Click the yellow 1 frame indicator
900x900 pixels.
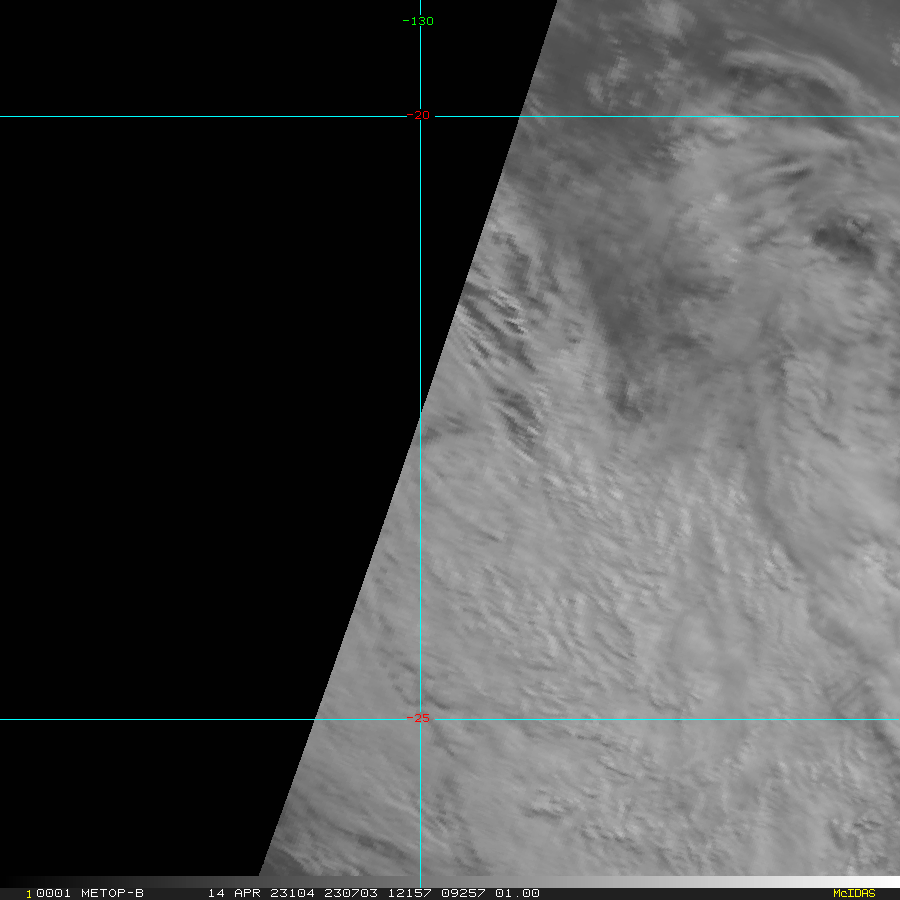click(29, 893)
